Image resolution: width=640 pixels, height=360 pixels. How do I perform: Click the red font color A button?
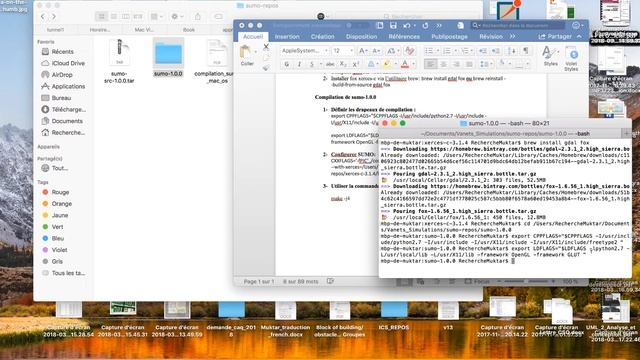click(x=404, y=64)
